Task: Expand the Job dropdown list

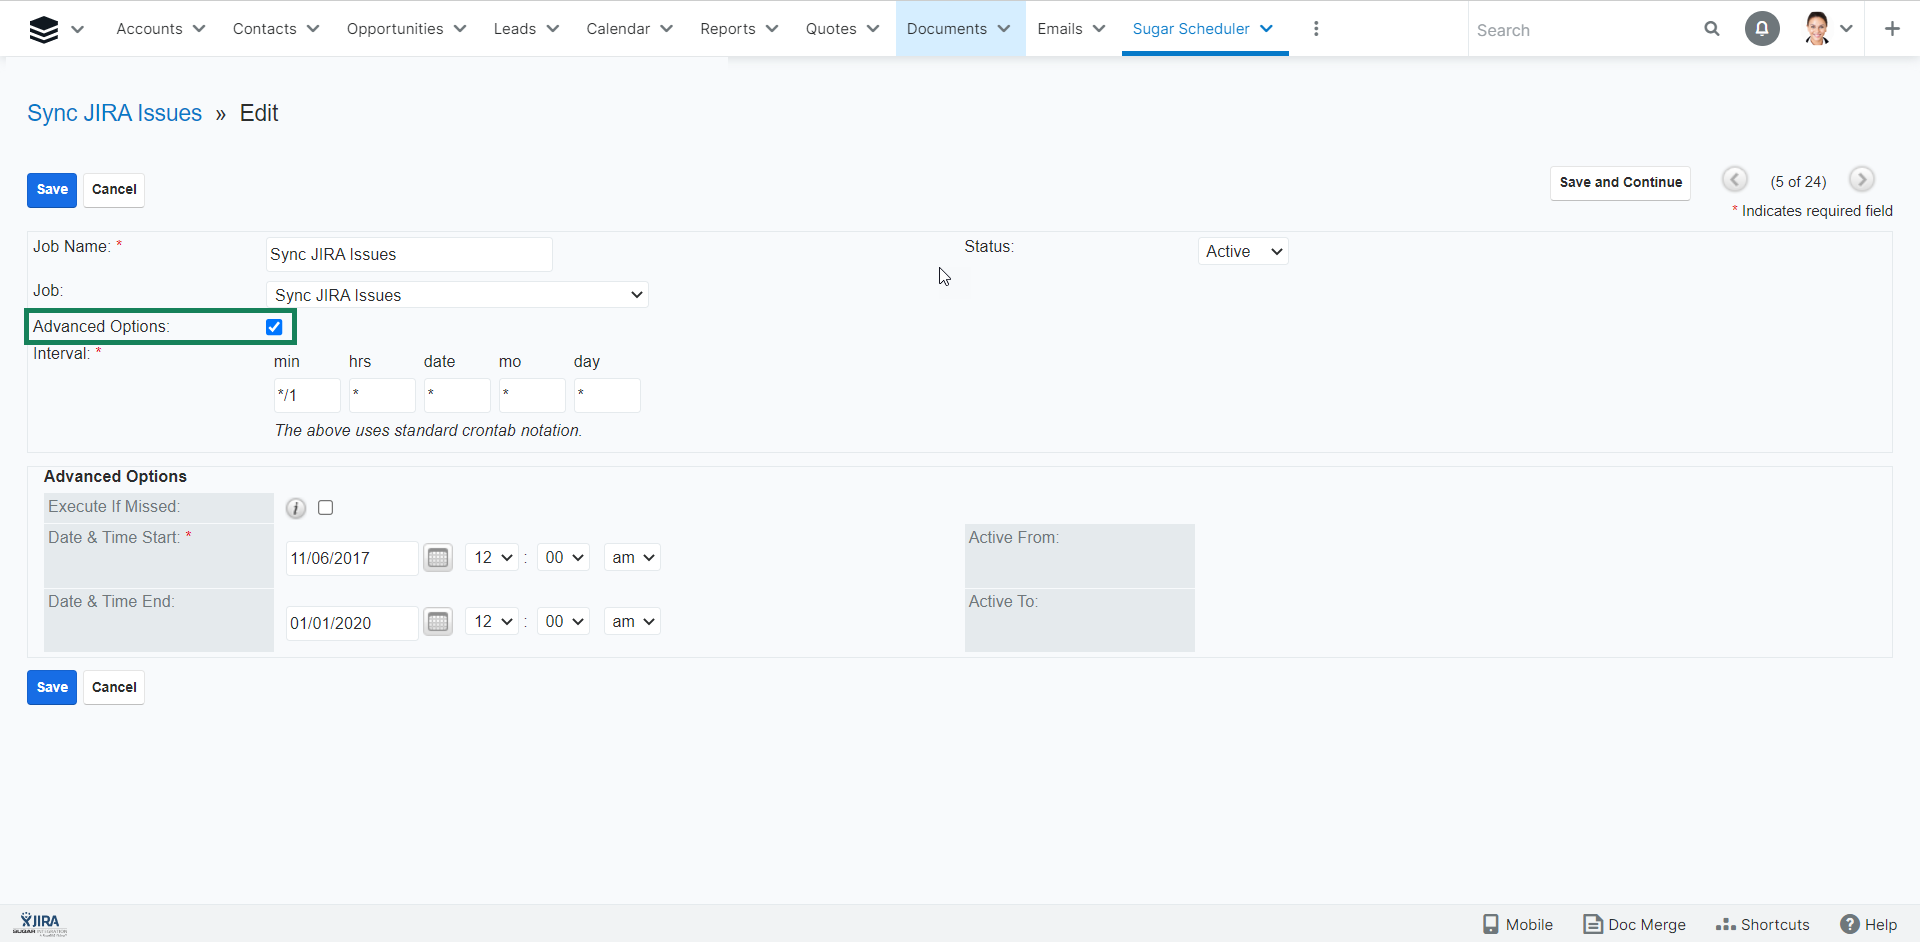Action: (458, 295)
